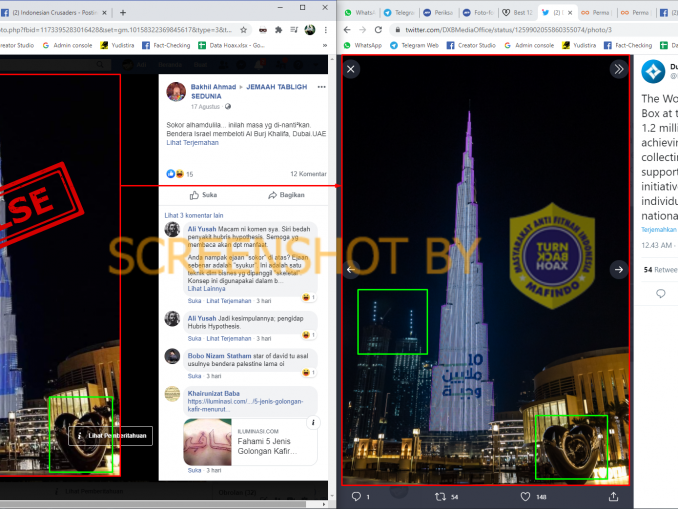Collapse the Twitter sidebar with the double chevron icon
Image resolution: width=678 pixels, height=509 pixels.
[x=619, y=69]
